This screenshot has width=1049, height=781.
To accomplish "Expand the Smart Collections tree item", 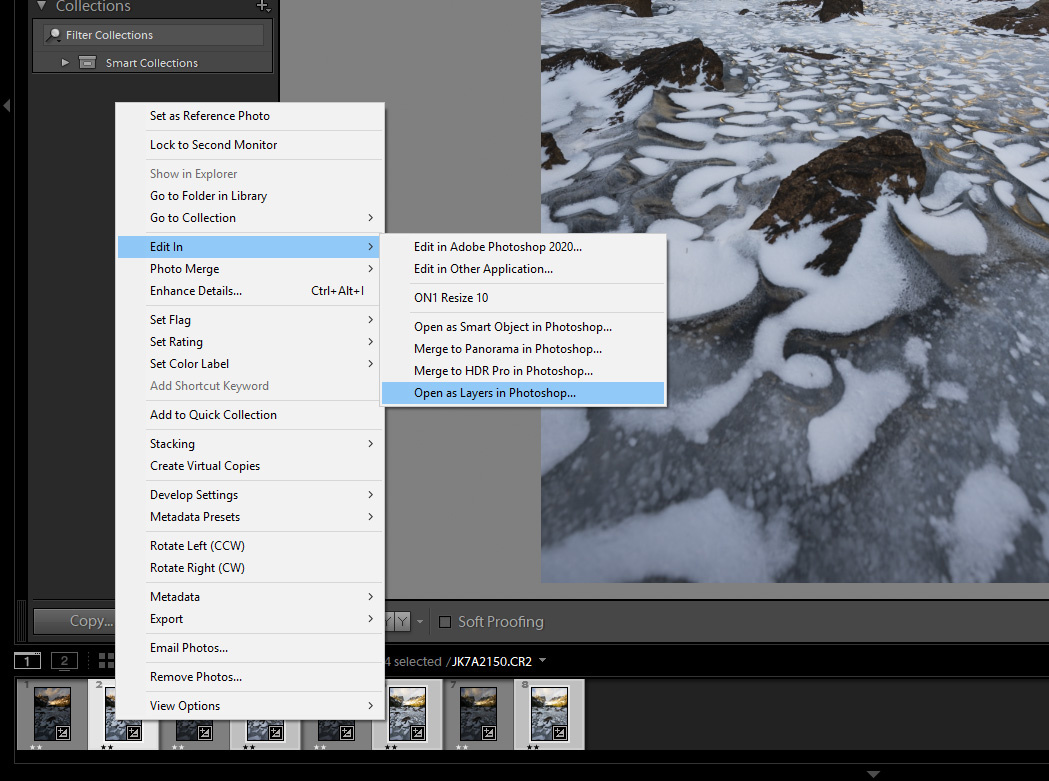I will point(65,63).
